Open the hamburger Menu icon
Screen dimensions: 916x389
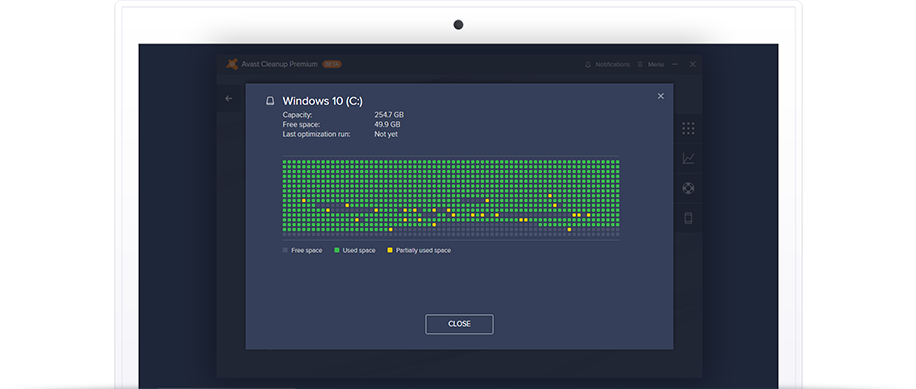(x=640, y=64)
